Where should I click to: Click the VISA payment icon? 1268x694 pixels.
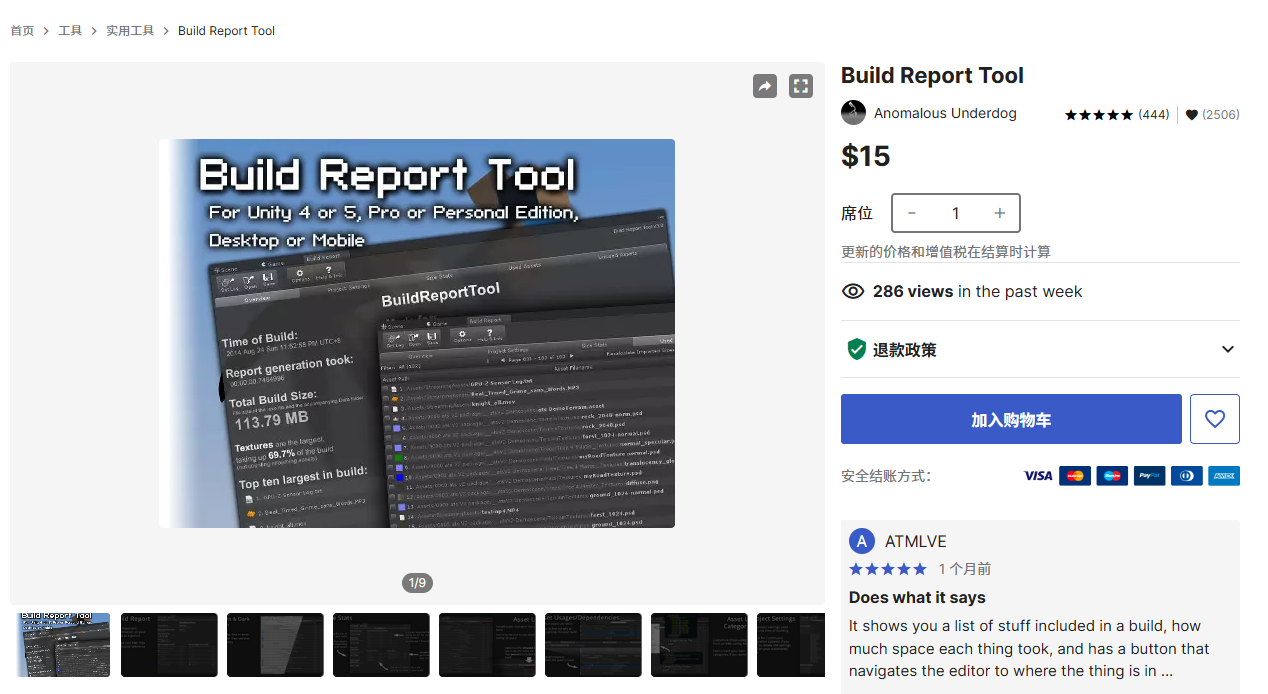click(x=1038, y=476)
